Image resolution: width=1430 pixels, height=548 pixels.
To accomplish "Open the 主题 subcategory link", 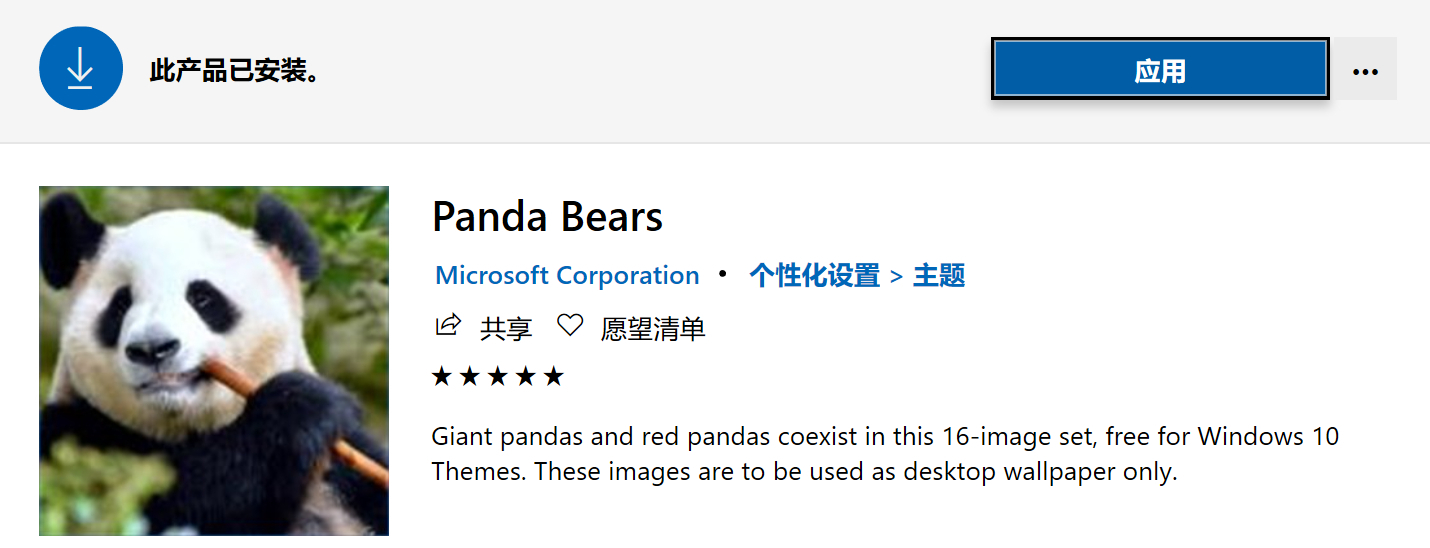I will click(939, 275).
